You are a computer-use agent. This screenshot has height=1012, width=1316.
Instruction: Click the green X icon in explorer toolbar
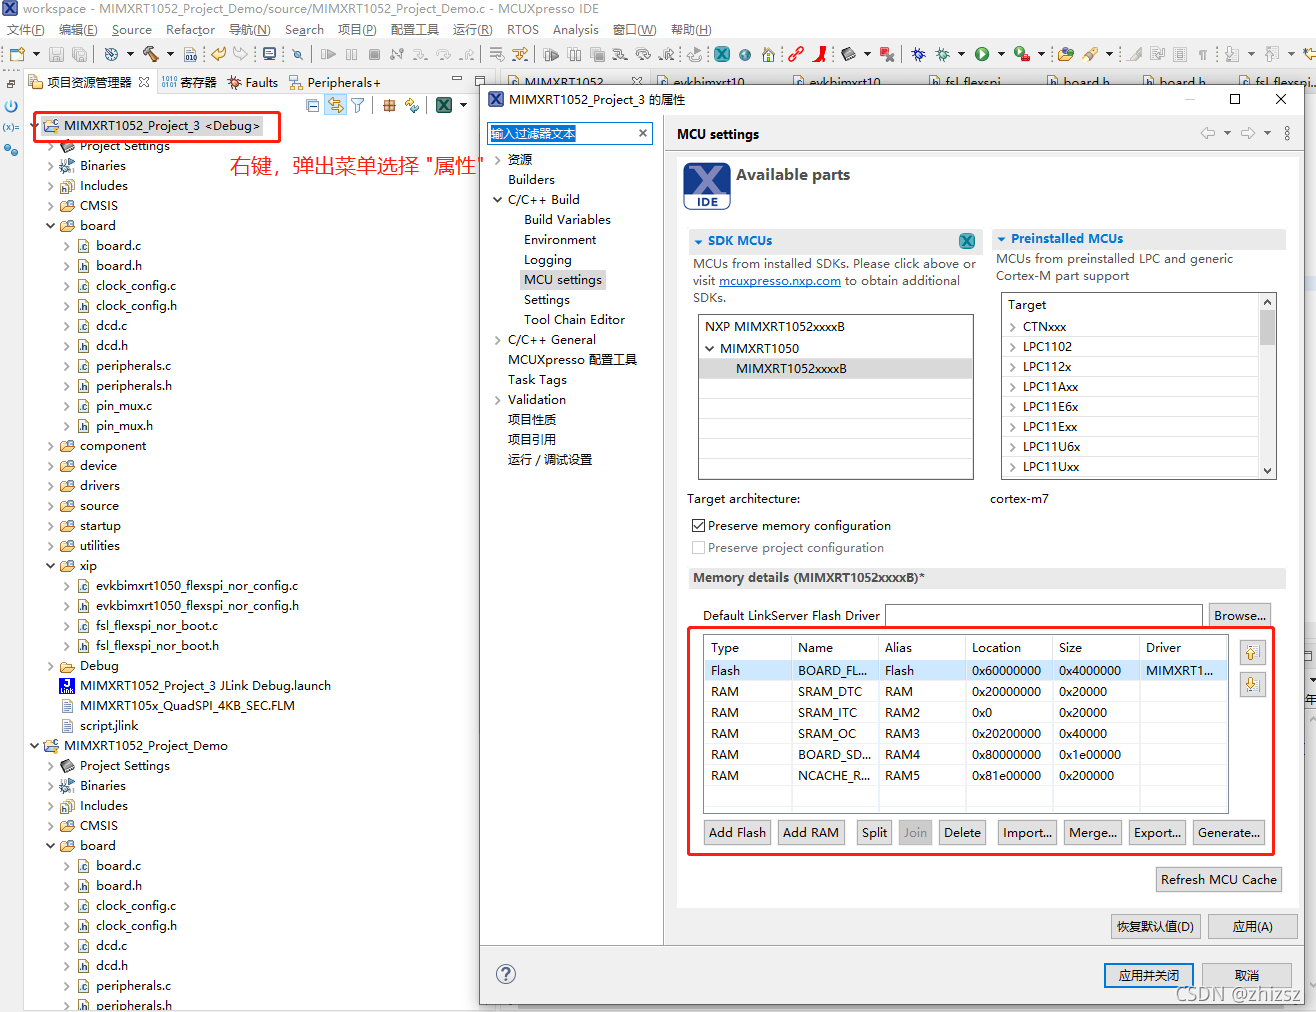(x=444, y=105)
